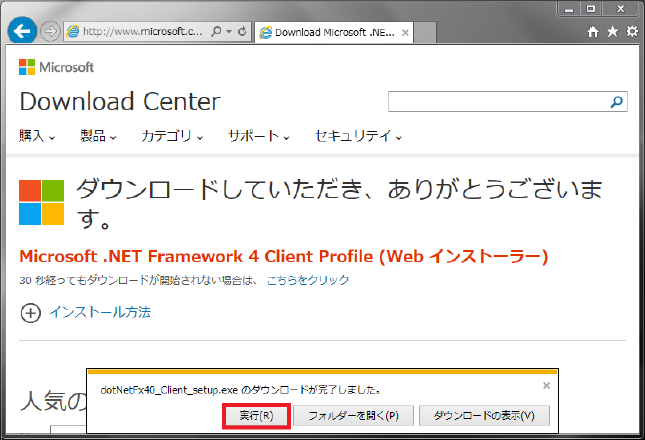Open the インストール方法 link

100,312
